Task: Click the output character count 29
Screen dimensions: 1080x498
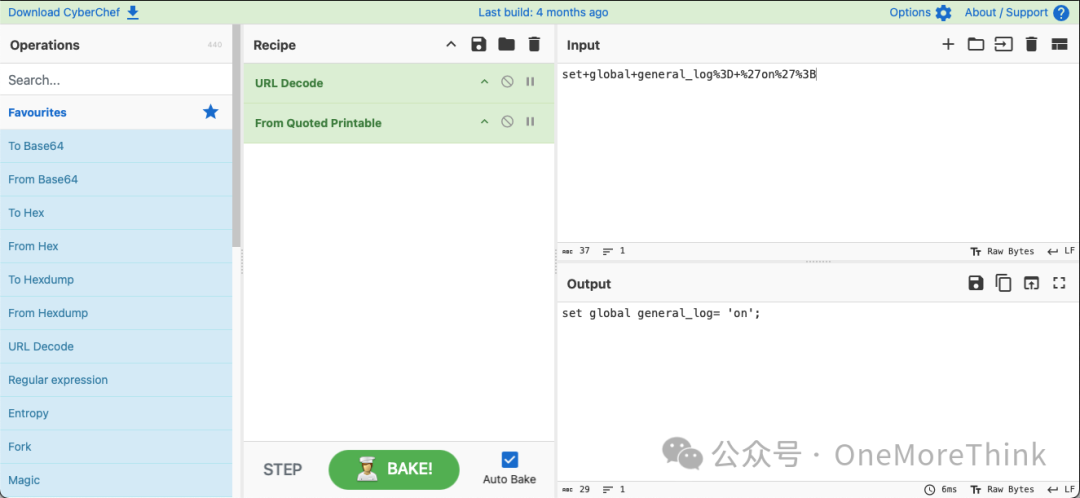Action: click(x=577, y=490)
